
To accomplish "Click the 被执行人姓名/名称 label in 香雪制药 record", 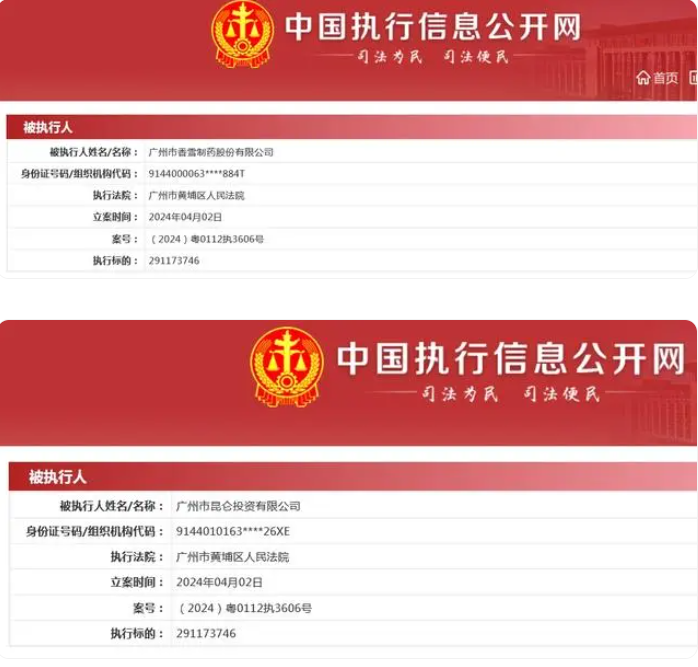I will tap(93, 152).
